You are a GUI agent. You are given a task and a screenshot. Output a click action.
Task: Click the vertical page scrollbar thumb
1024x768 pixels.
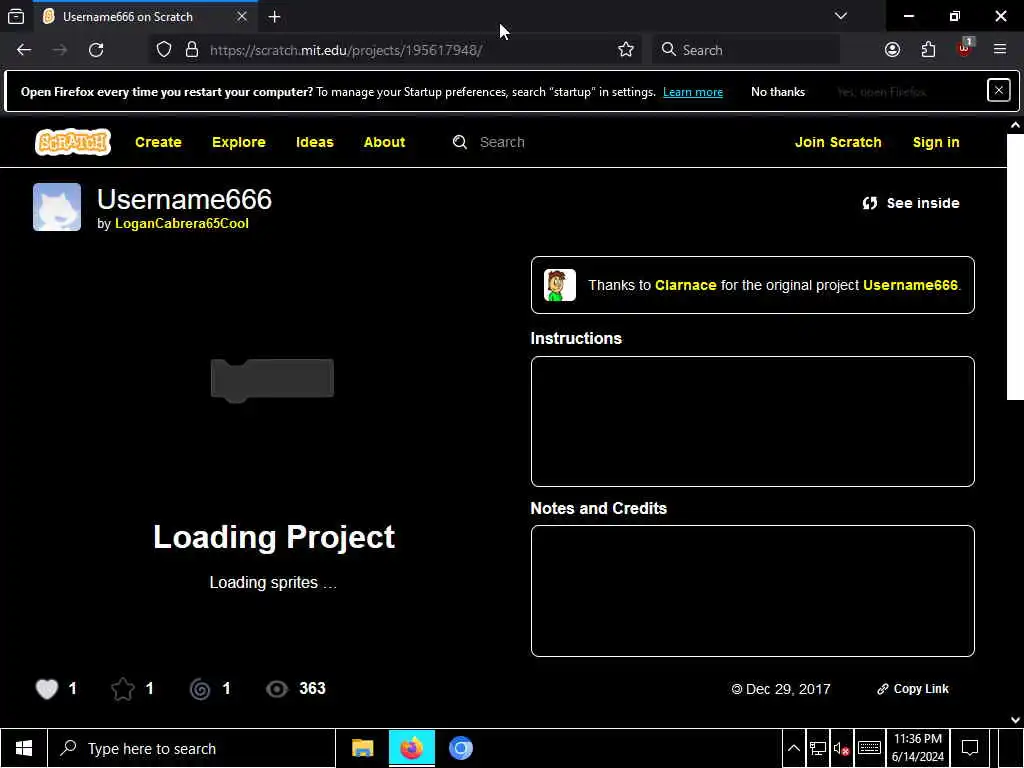point(1015,266)
